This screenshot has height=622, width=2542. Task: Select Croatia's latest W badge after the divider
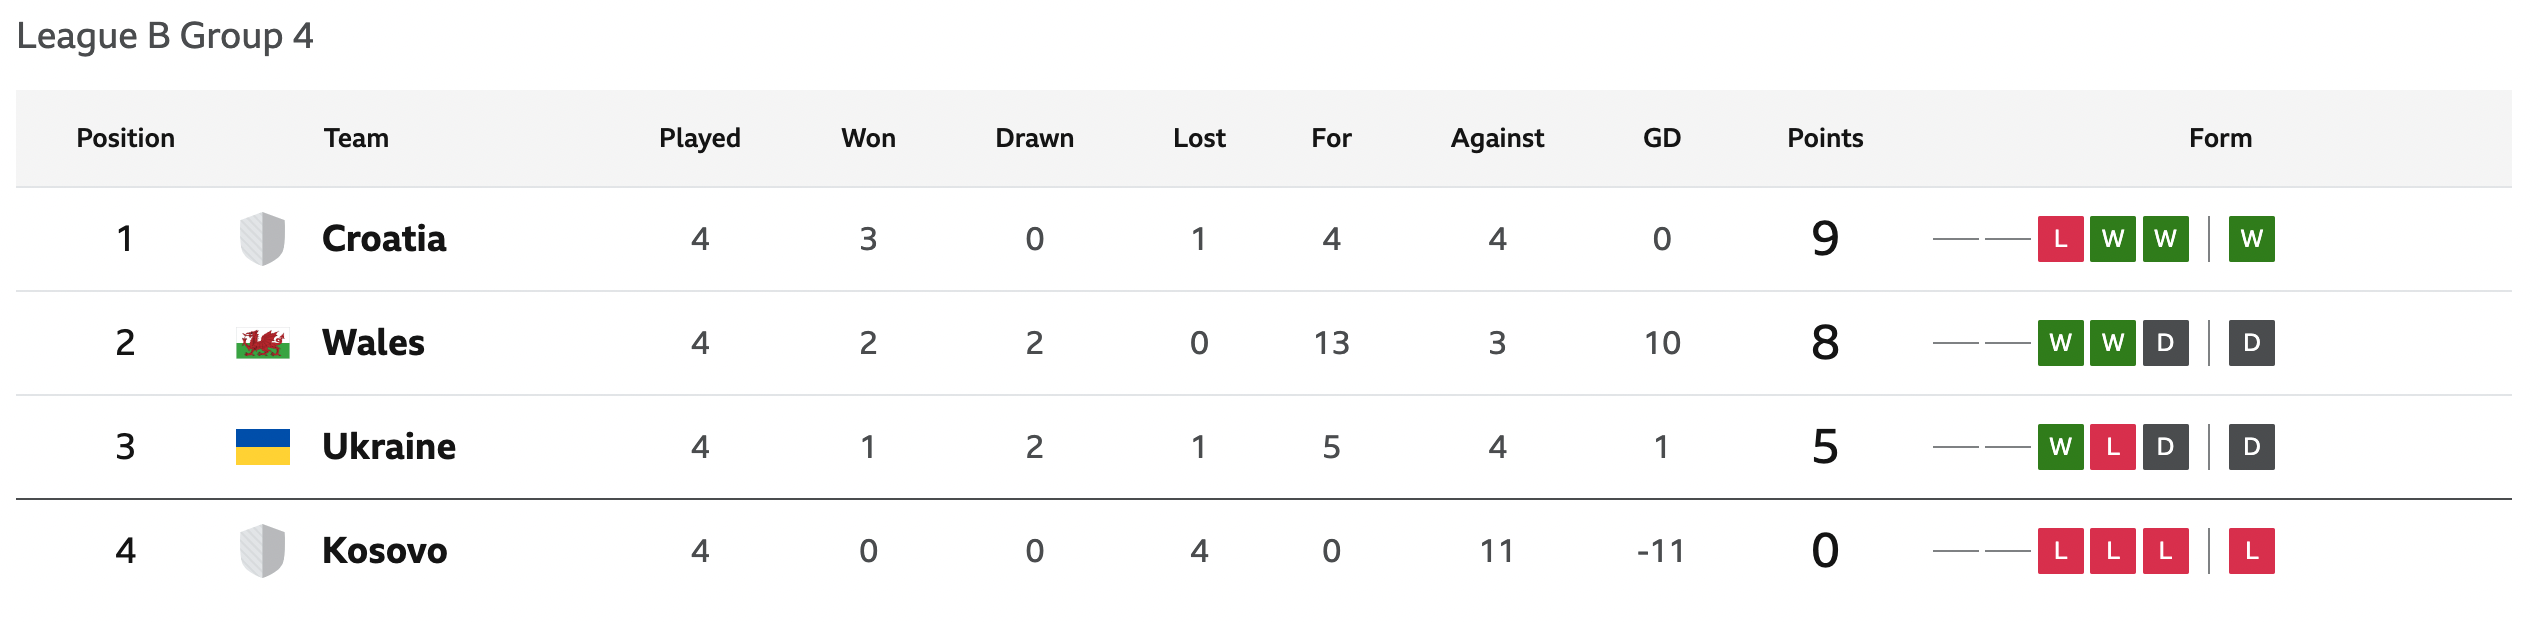(2251, 239)
